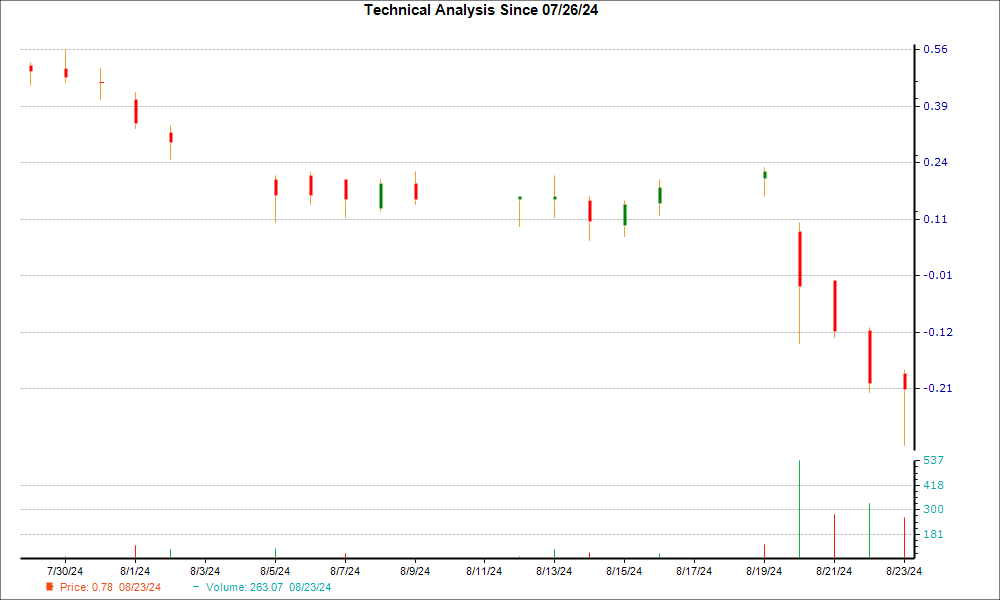Select the red candlestick on 8/22/24
Image resolution: width=1000 pixels, height=600 pixels.
tap(869, 356)
